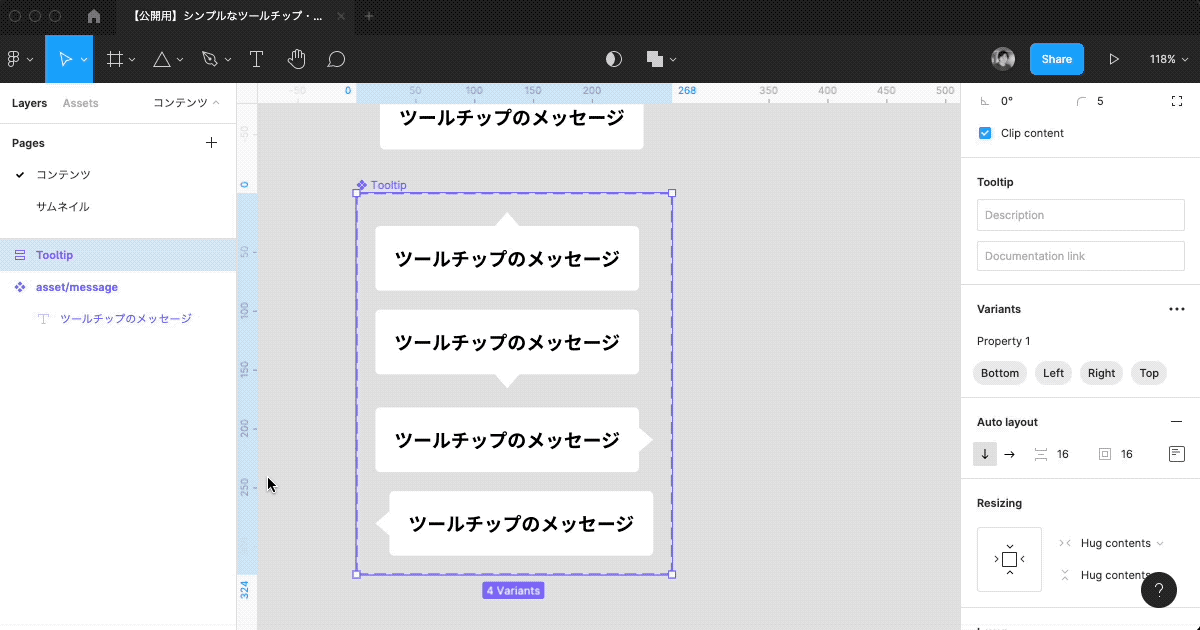The height and width of the screenshot is (630, 1200).
Task: Select the Top variant of Property 1
Action: (x=1148, y=373)
